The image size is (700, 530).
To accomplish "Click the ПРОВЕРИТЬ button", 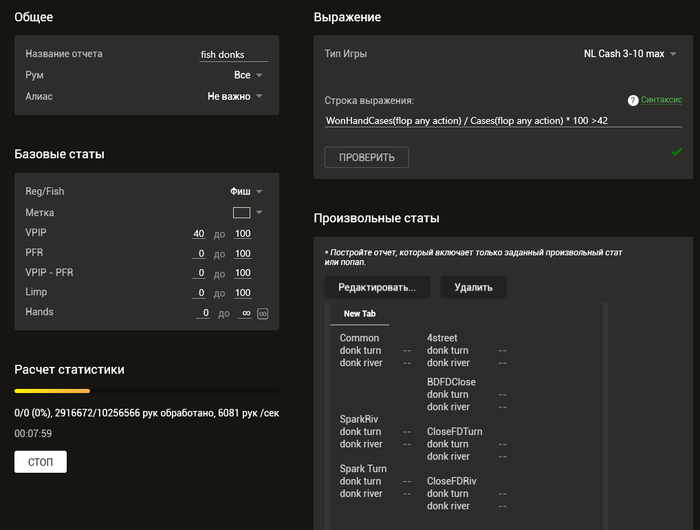I will 367,157.
